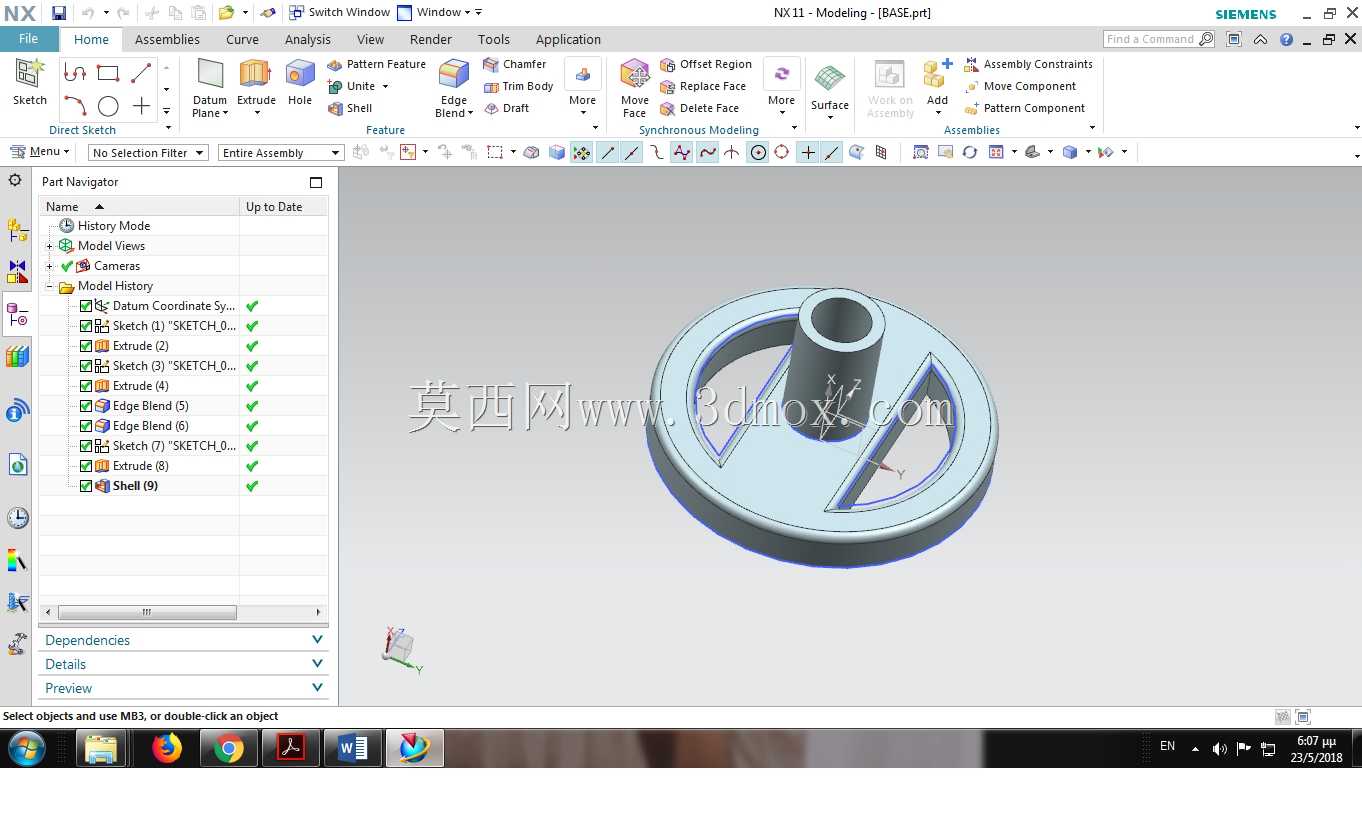Expand the Dependencies panel
Screen dimensions: 1362x816
pos(184,640)
